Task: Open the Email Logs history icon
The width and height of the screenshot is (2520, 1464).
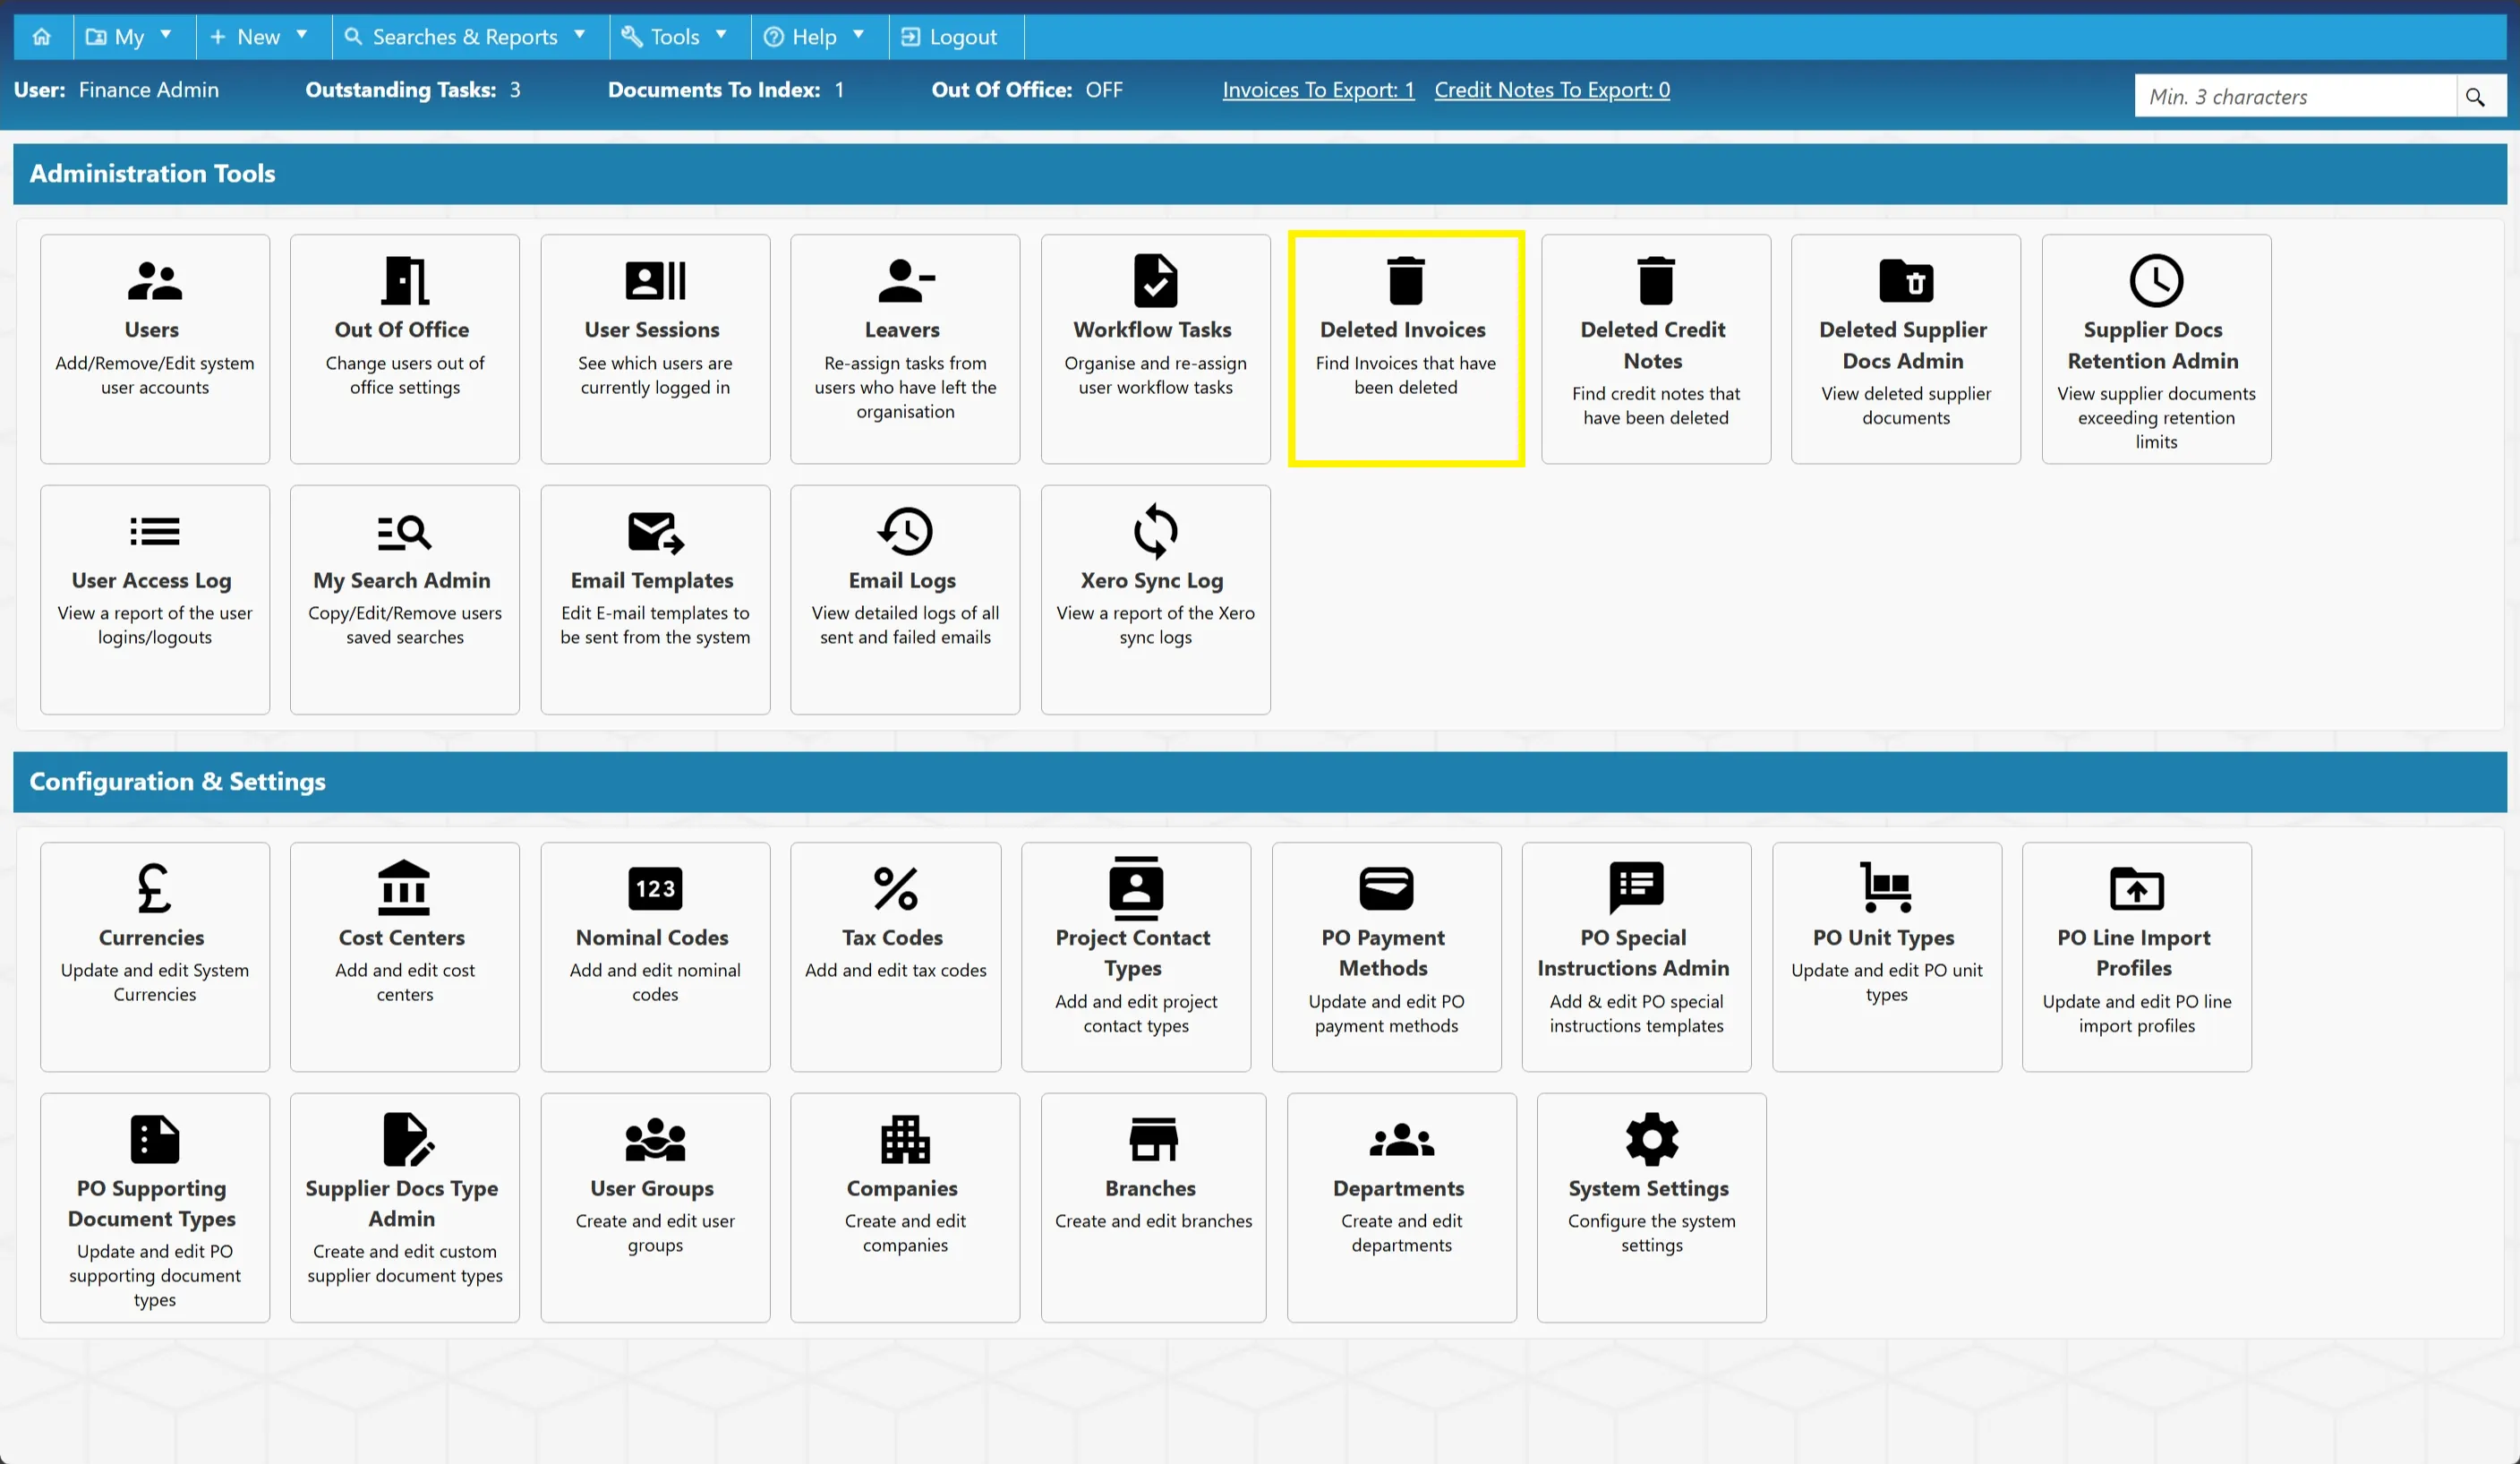Action: click(x=905, y=532)
